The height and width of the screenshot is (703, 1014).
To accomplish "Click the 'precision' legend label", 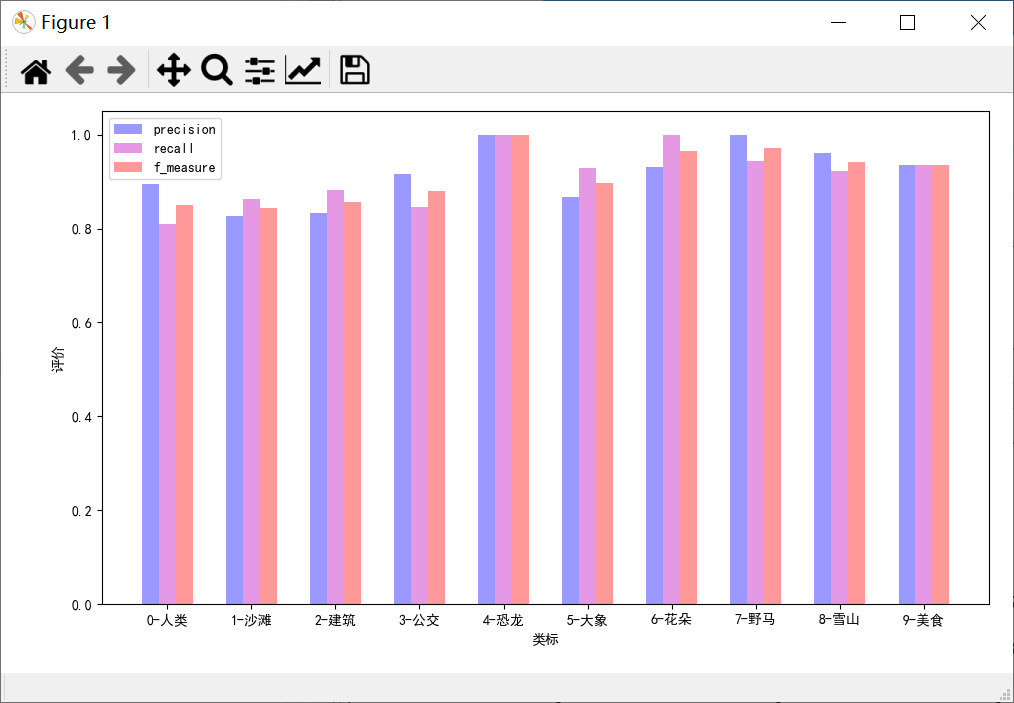I will pos(184,129).
